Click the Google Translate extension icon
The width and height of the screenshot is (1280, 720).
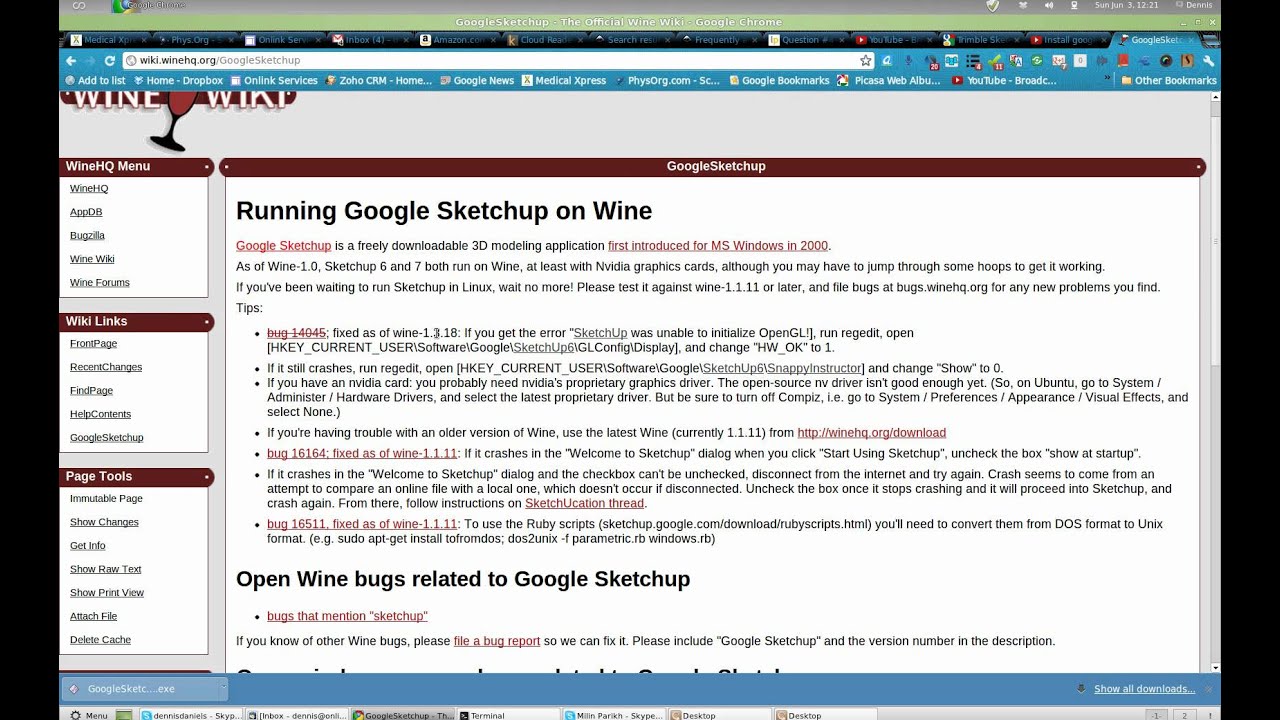(1016, 61)
